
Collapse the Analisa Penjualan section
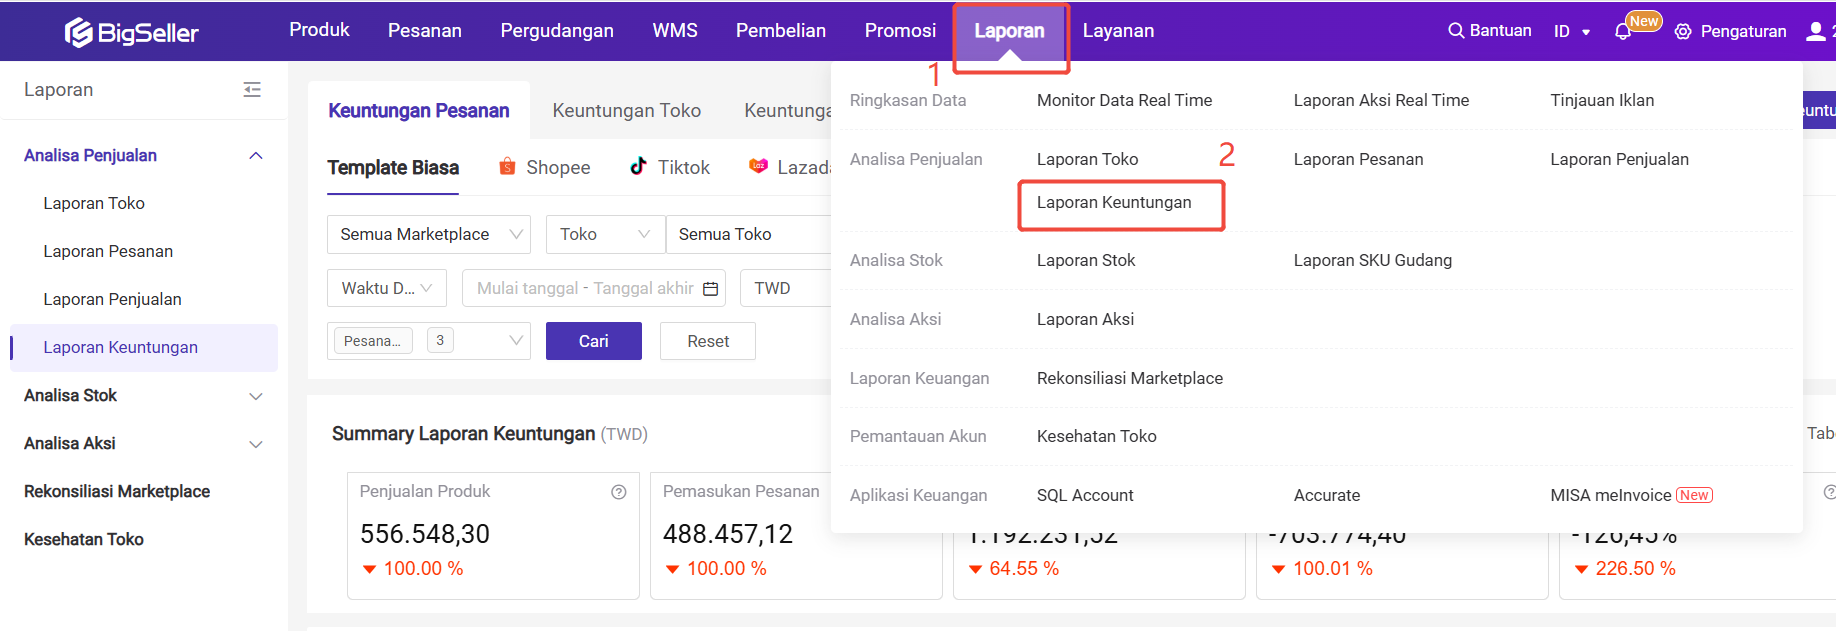[x=256, y=156]
